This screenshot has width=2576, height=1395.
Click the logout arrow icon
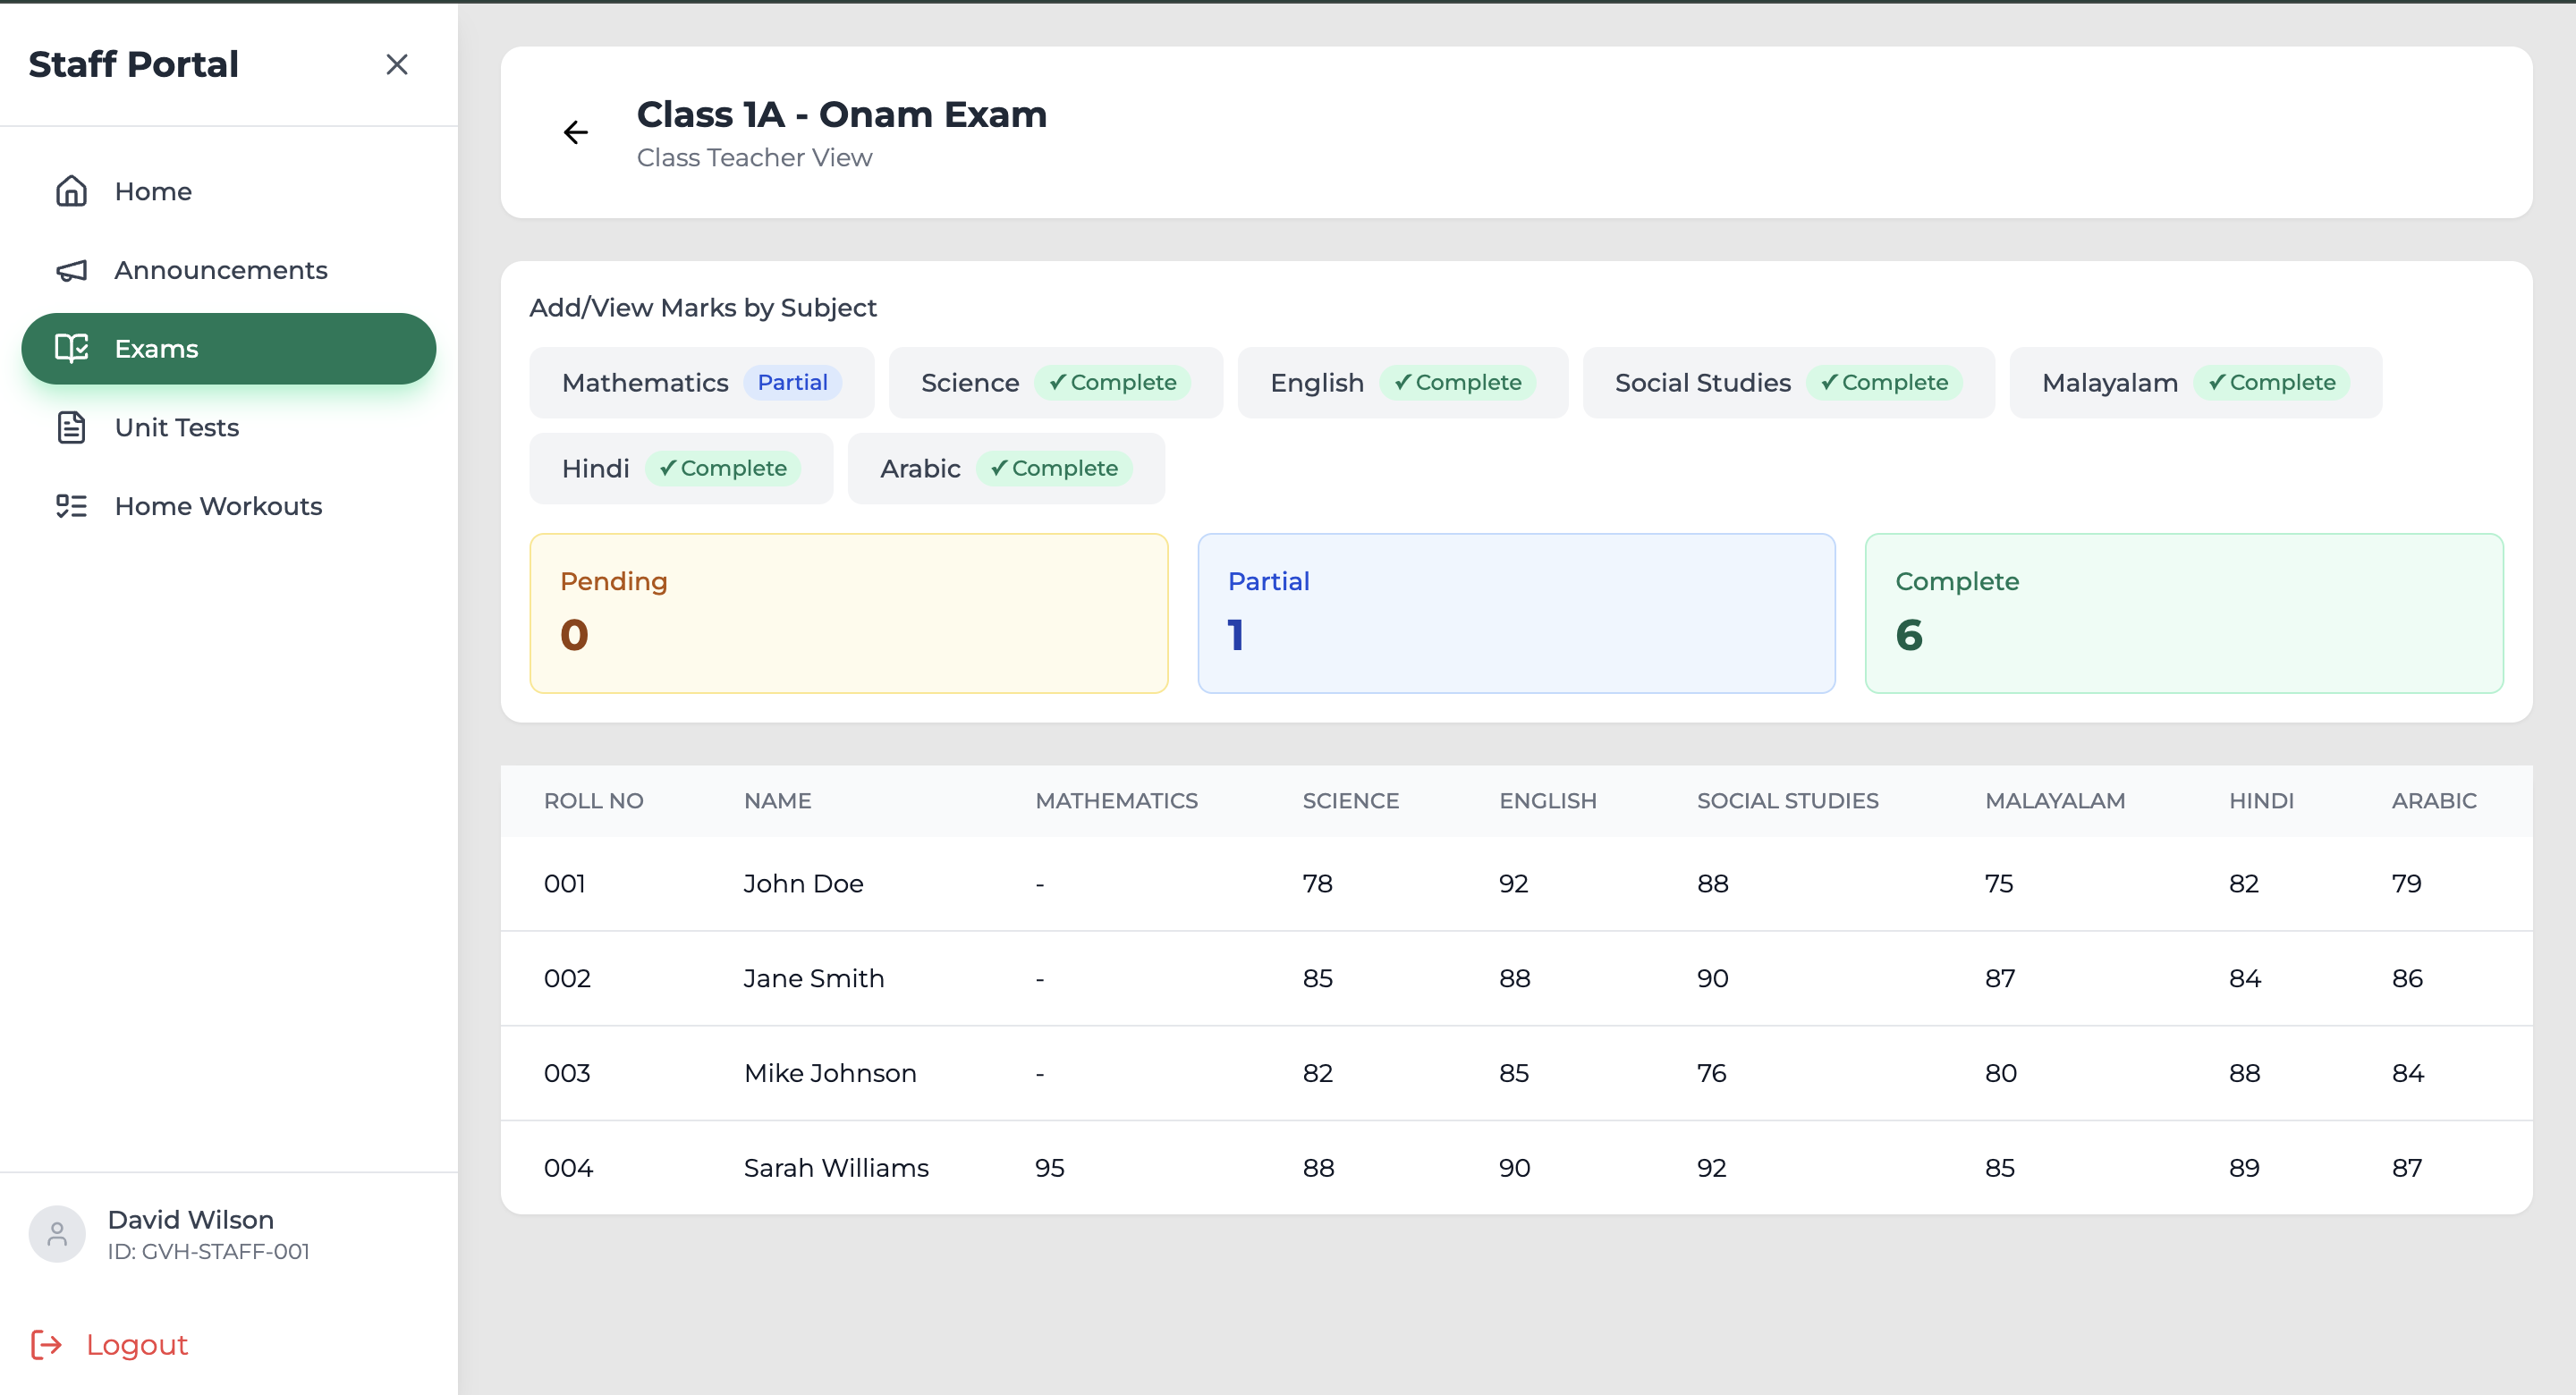pyautogui.click(x=46, y=1344)
